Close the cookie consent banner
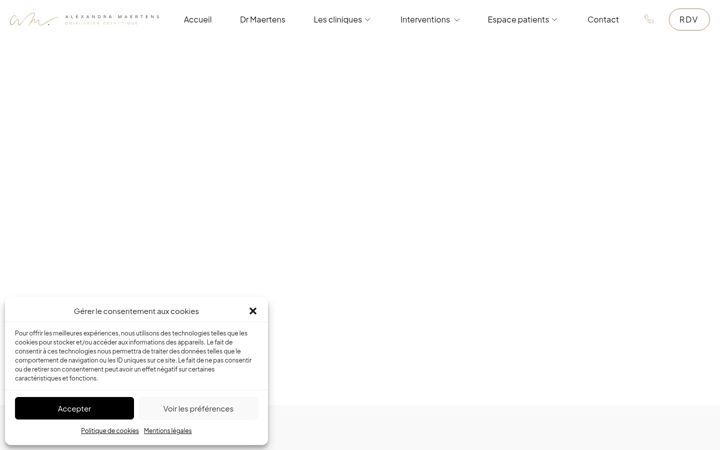 point(253,311)
